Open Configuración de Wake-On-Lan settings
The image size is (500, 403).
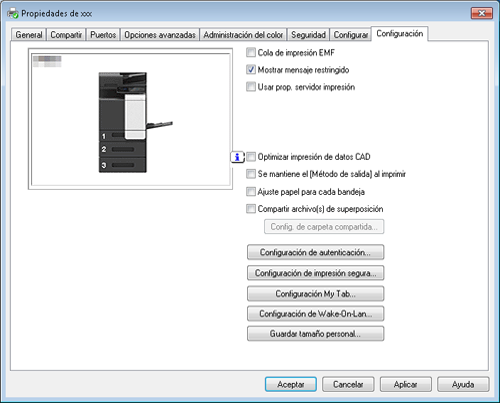[315, 314]
